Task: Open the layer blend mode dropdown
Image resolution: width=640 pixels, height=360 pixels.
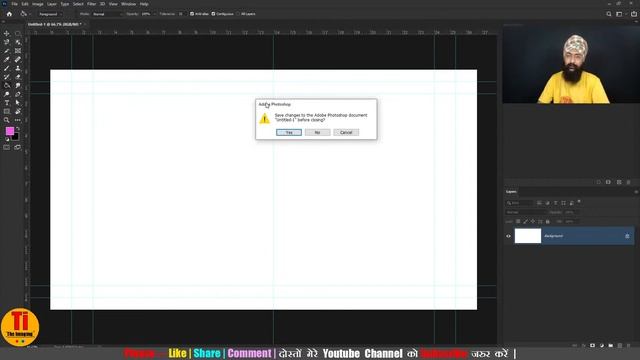Action: 526,212
